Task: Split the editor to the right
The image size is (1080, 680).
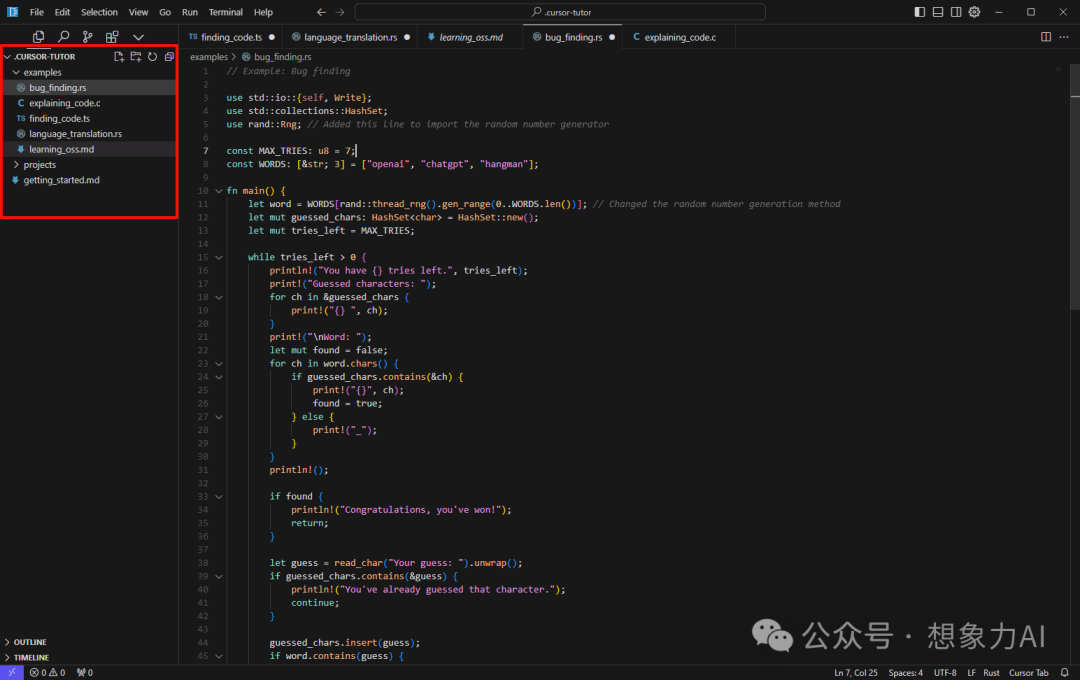Action: (1046, 37)
